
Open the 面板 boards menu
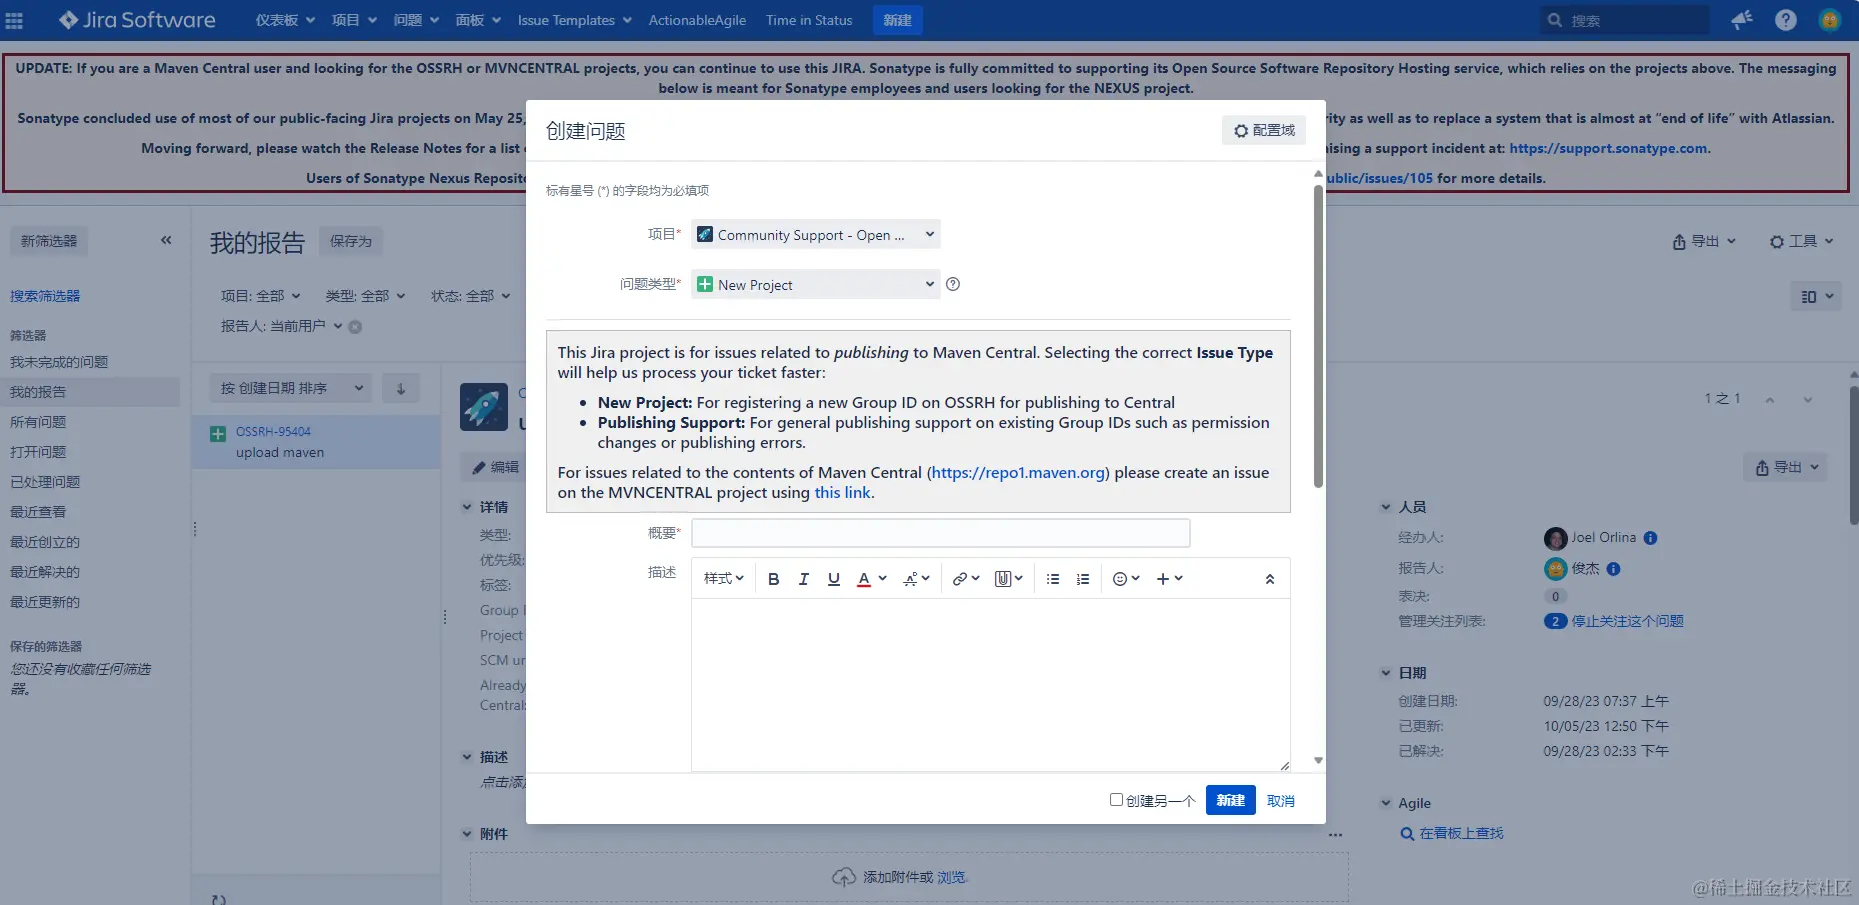tap(478, 20)
